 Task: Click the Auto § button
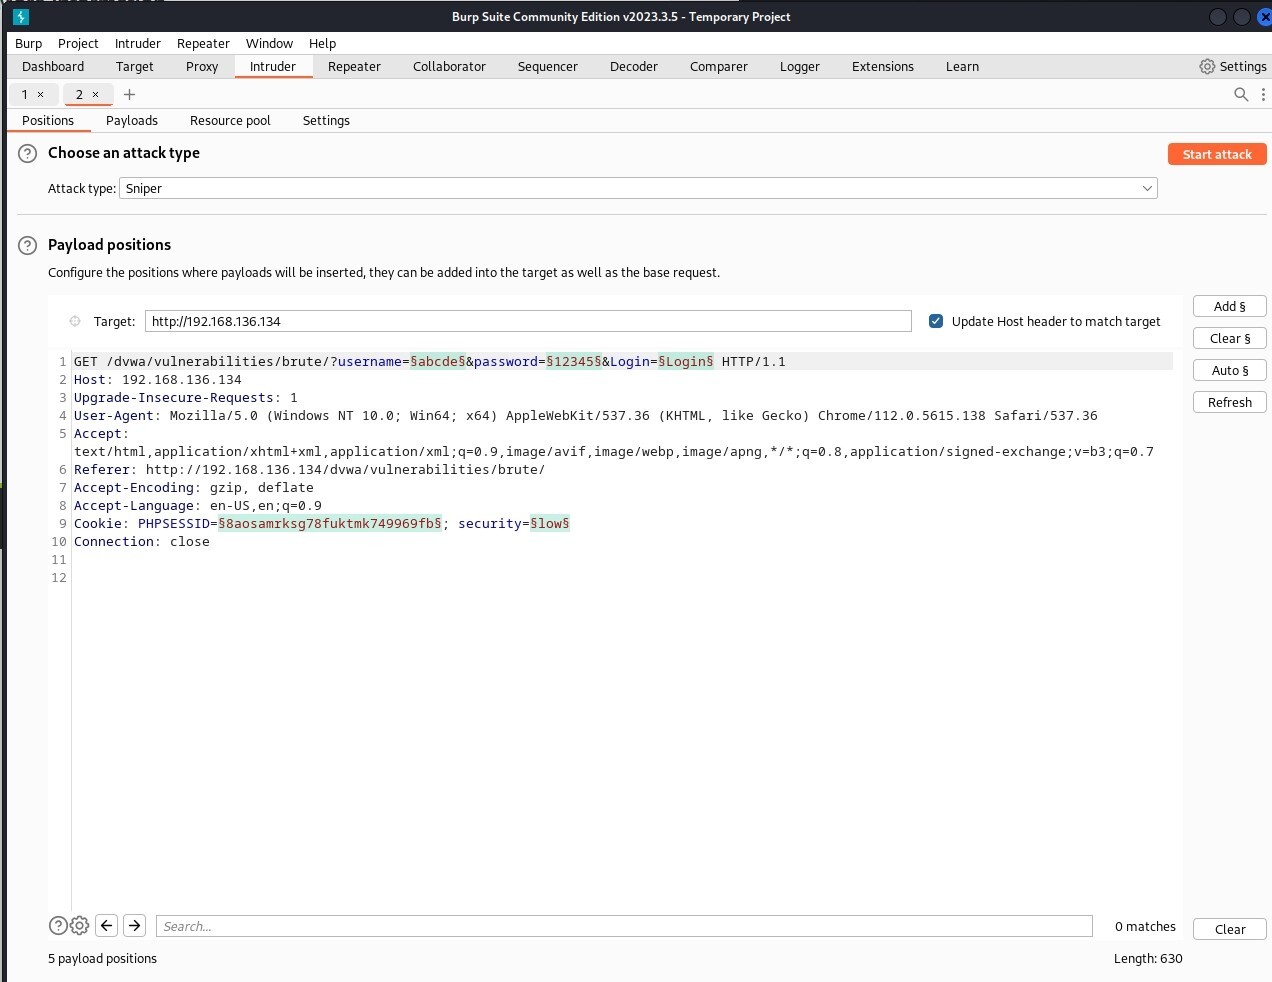[x=1230, y=370]
